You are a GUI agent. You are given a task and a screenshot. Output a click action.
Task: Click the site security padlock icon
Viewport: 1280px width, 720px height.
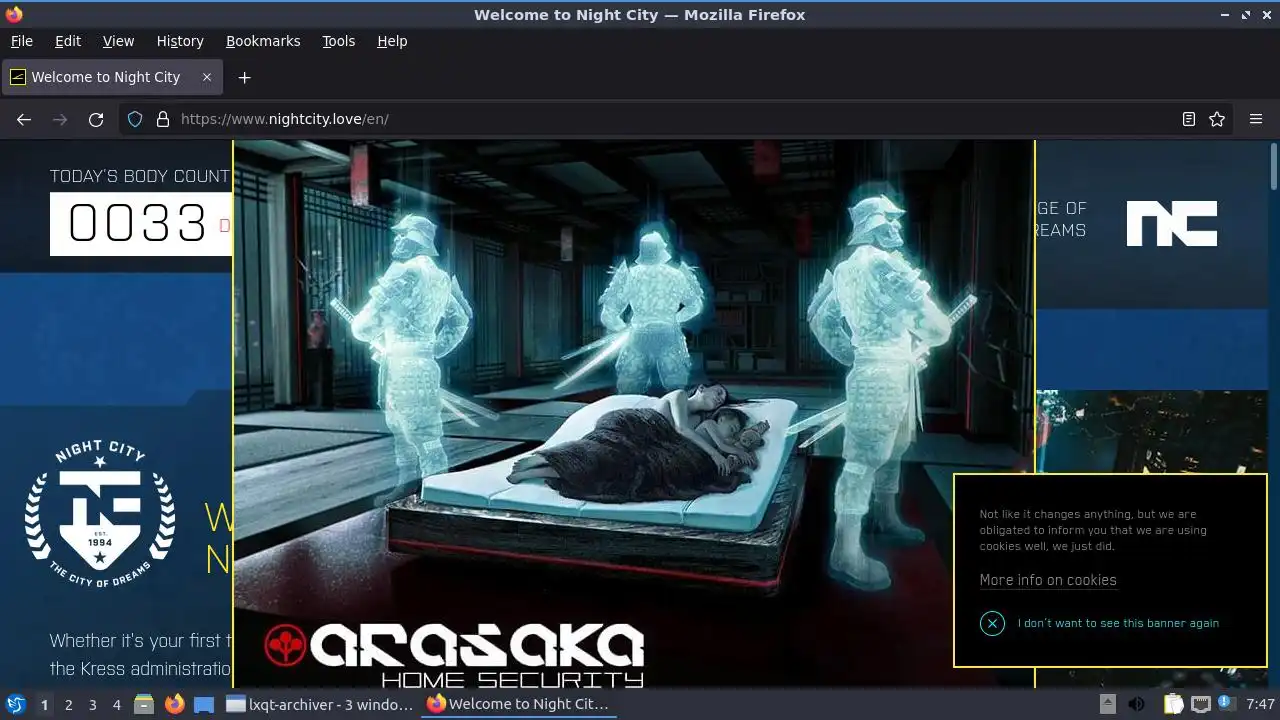[x=163, y=119]
